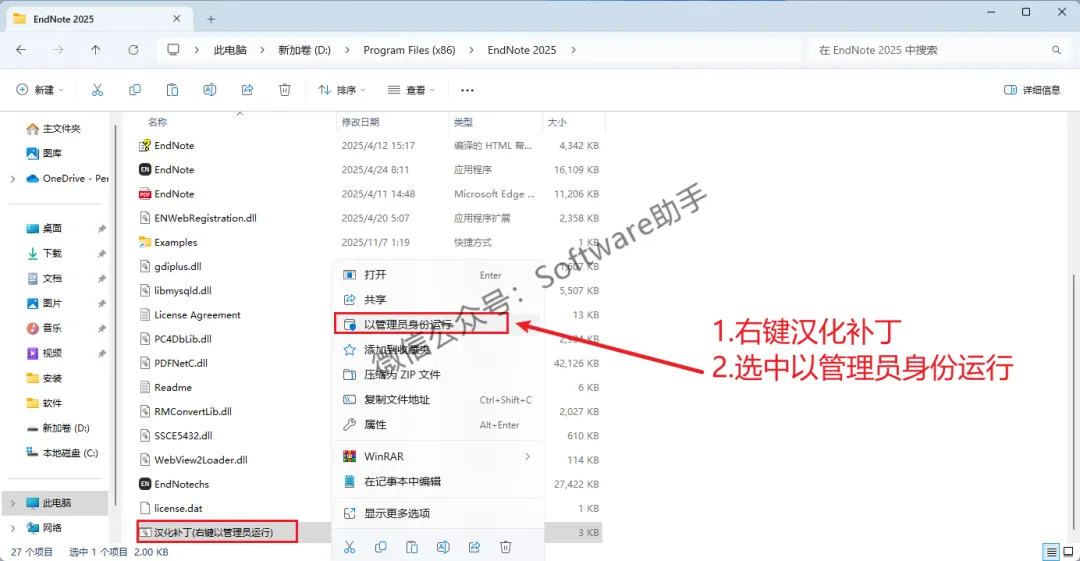Open 下载 in the sidebar
This screenshot has width=1080, height=561.
point(45,254)
